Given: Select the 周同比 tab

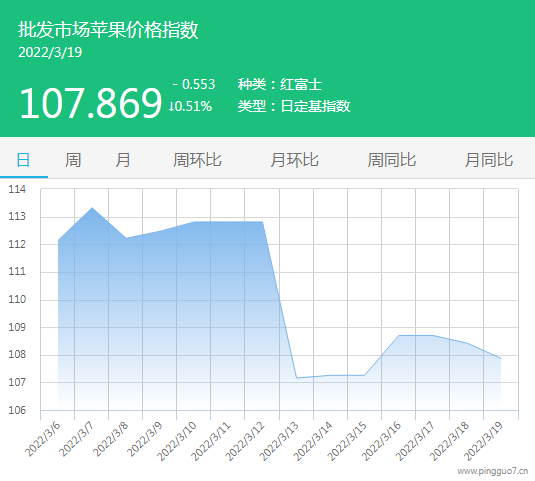Looking at the screenshot, I should click(x=392, y=160).
